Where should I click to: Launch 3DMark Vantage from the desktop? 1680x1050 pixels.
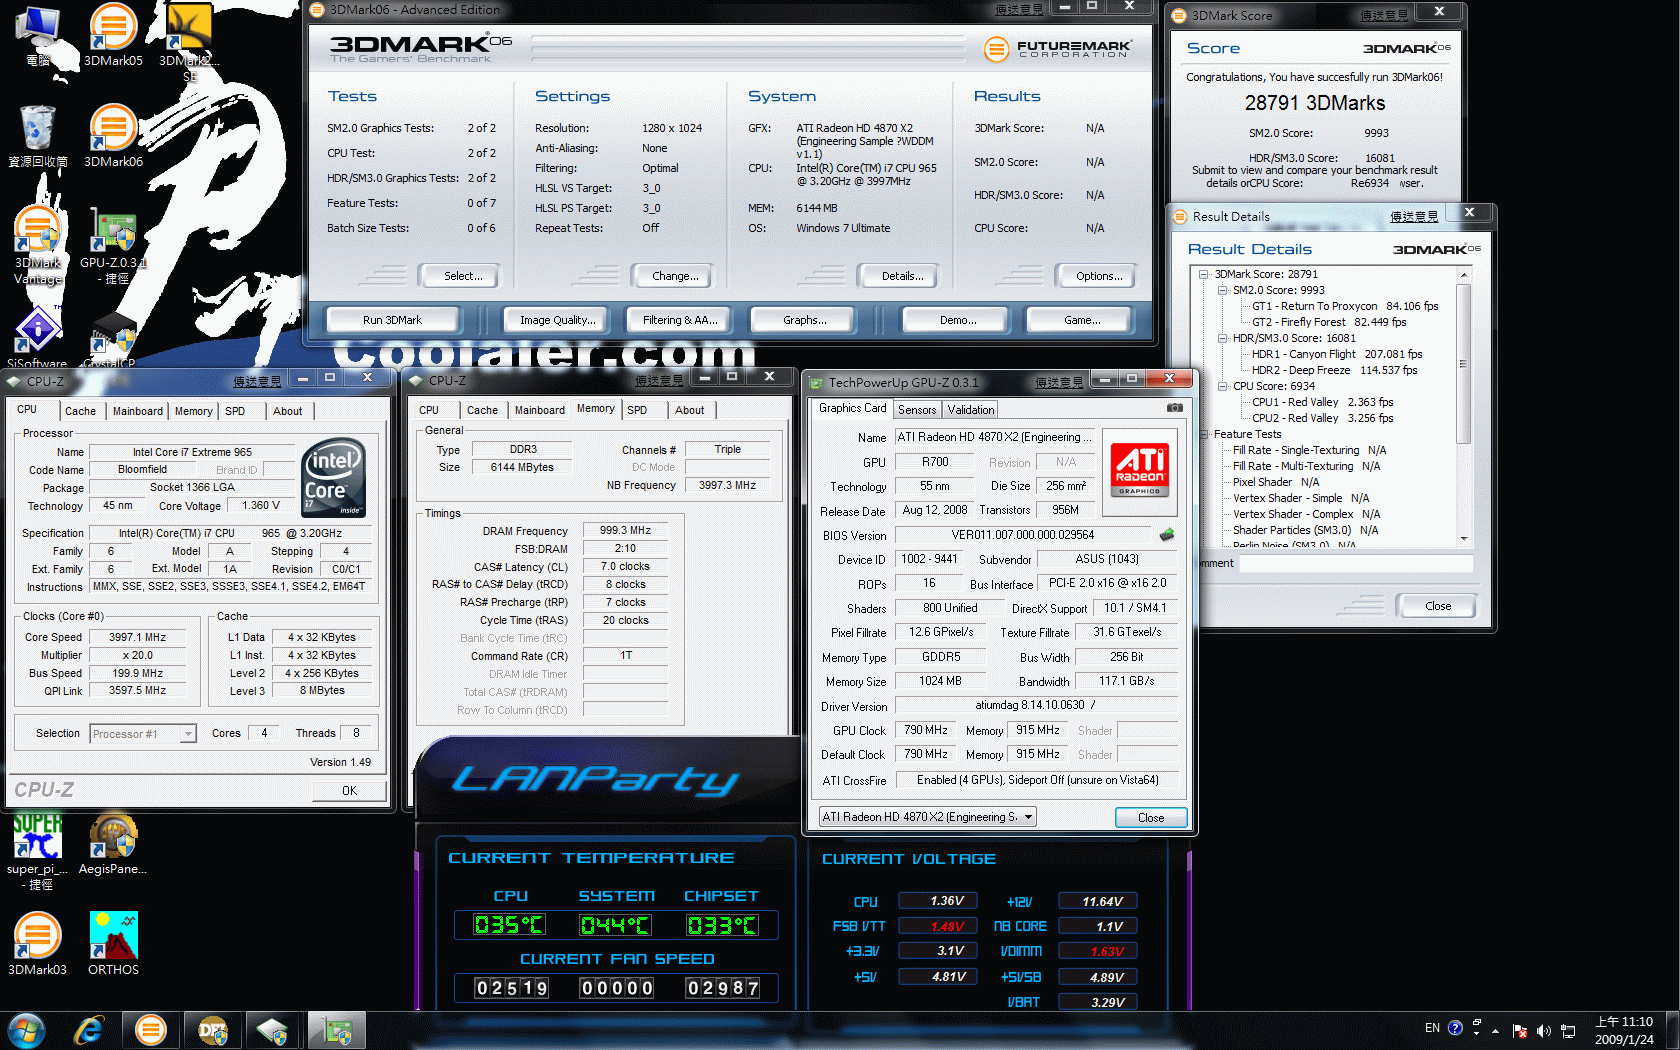pos(38,246)
